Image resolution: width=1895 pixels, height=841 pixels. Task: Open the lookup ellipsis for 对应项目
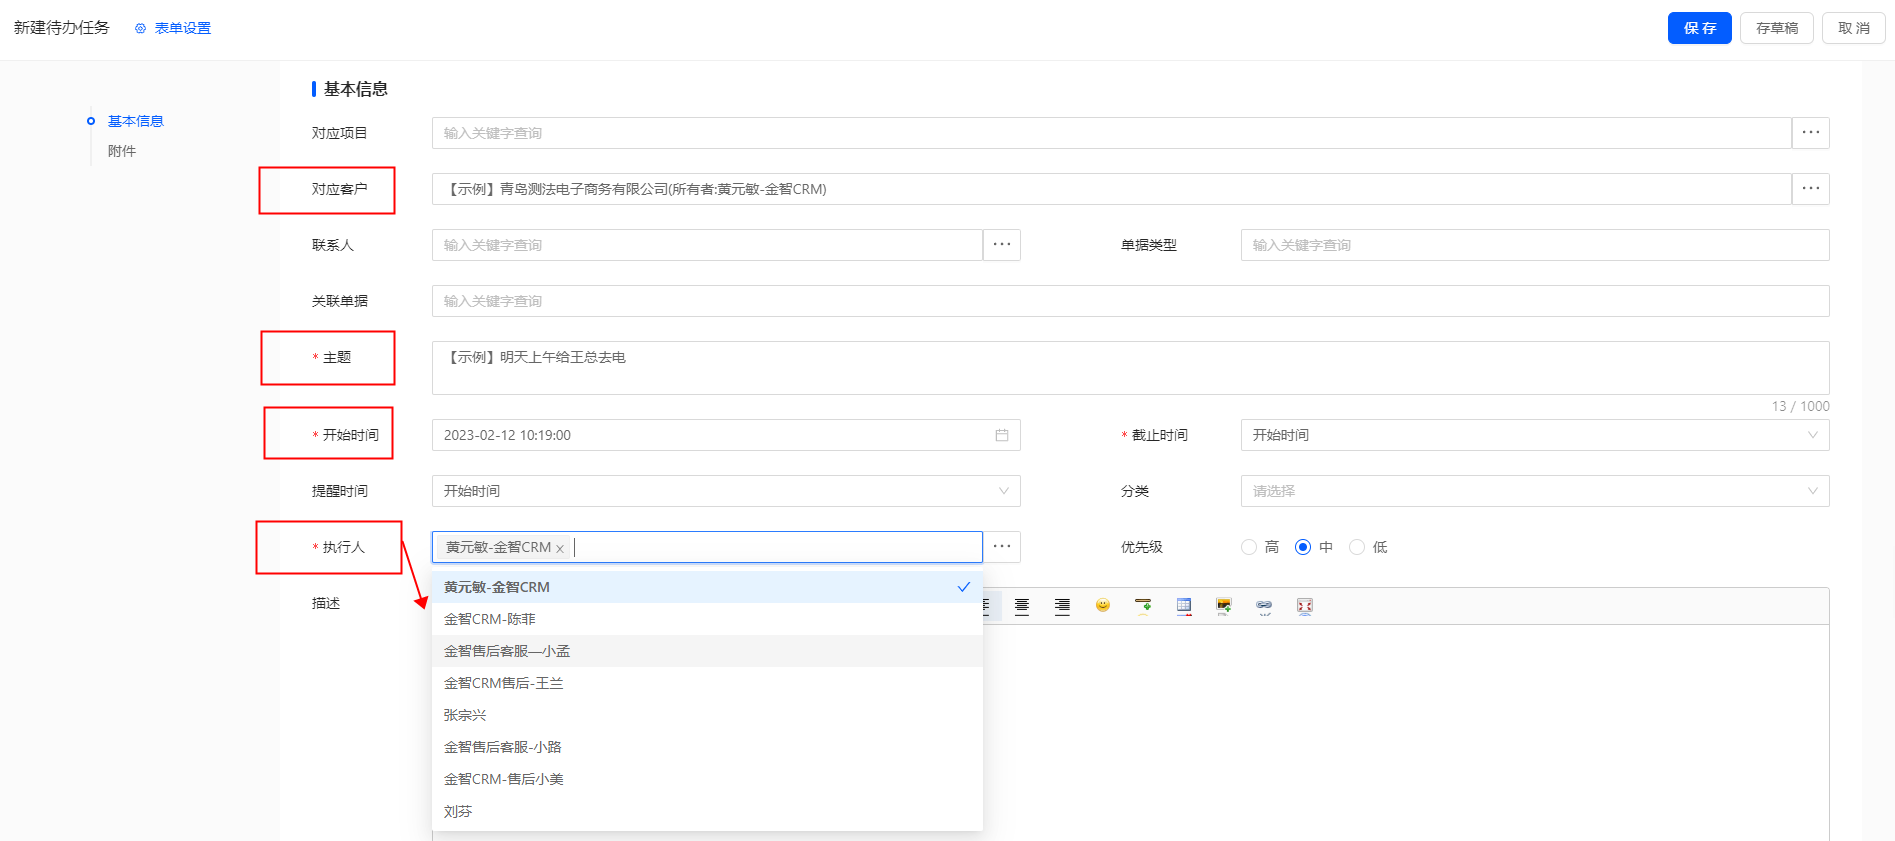click(x=1811, y=133)
